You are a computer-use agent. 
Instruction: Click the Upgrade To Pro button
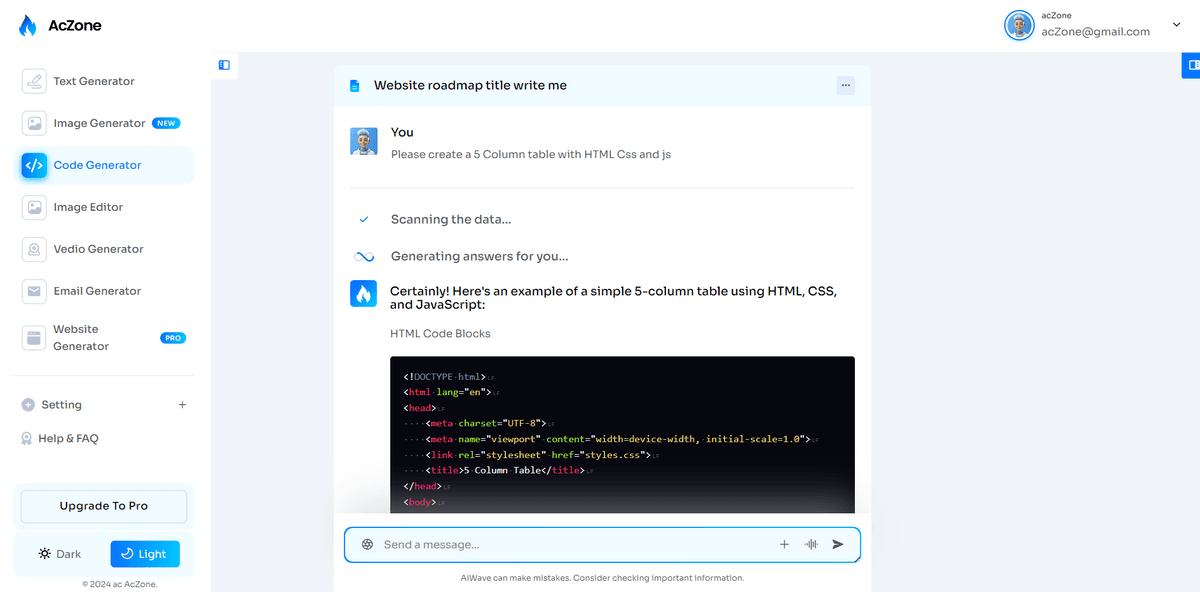[104, 506]
